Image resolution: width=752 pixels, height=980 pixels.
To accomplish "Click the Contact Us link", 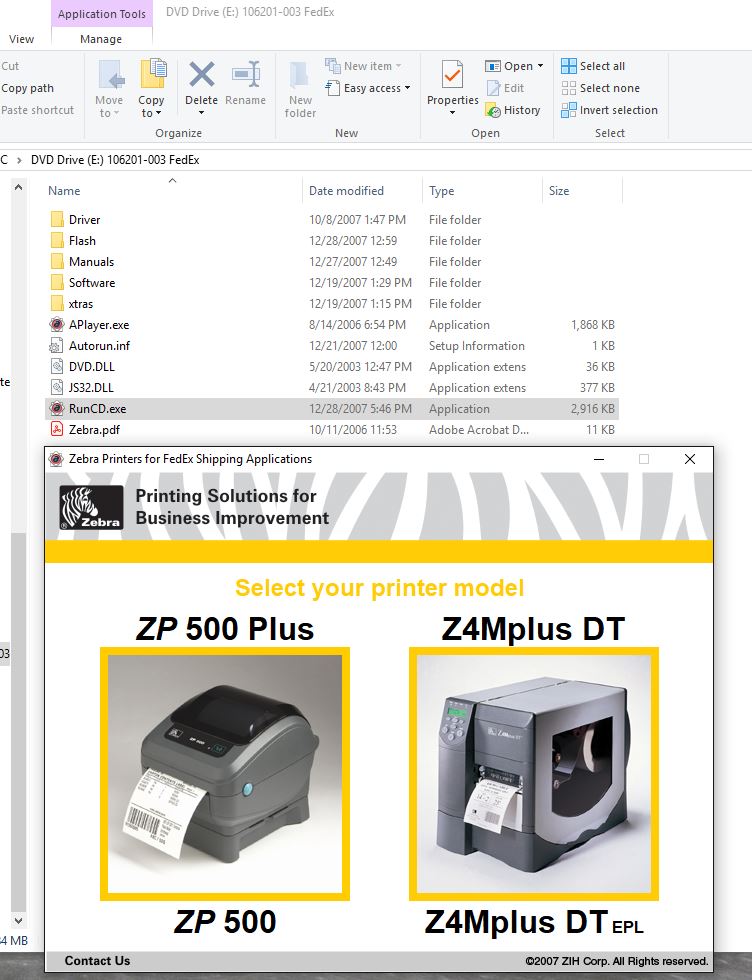I will point(97,961).
